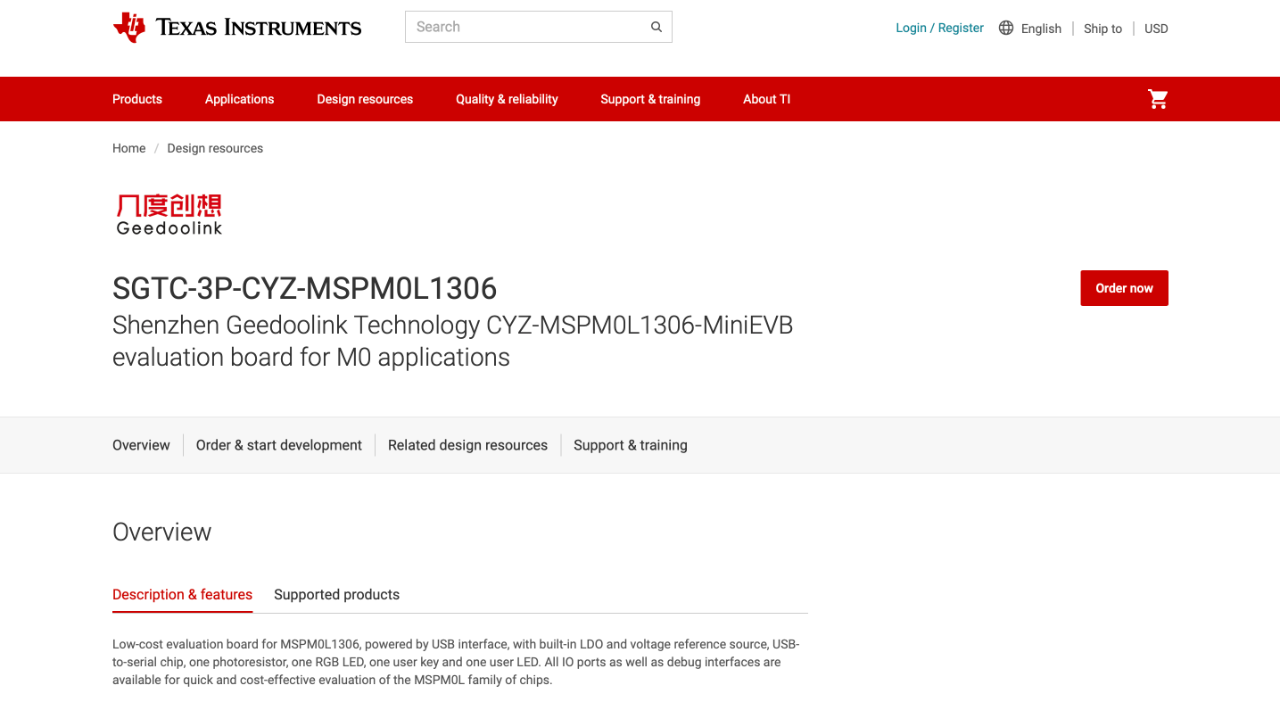Click the globe language icon
The height and width of the screenshot is (706, 1280).
click(x=1006, y=28)
